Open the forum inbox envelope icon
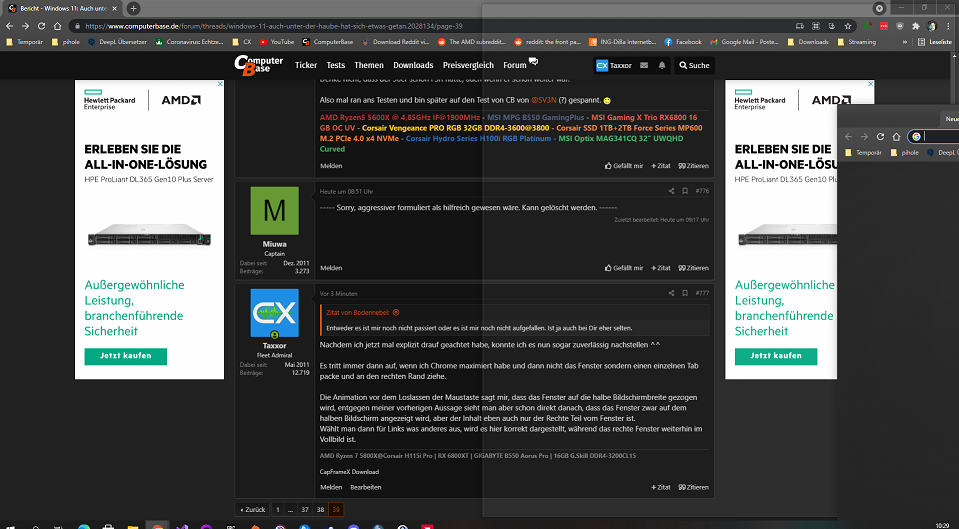Image resolution: width=959 pixels, height=529 pixels. [x=644, y=65]
